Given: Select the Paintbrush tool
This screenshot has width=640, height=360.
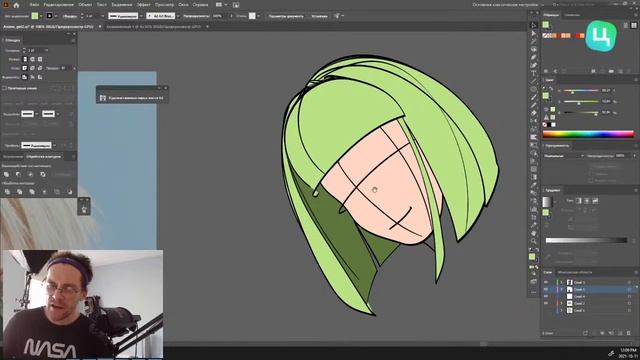Looking at the screenshot, I should point(533,97).
